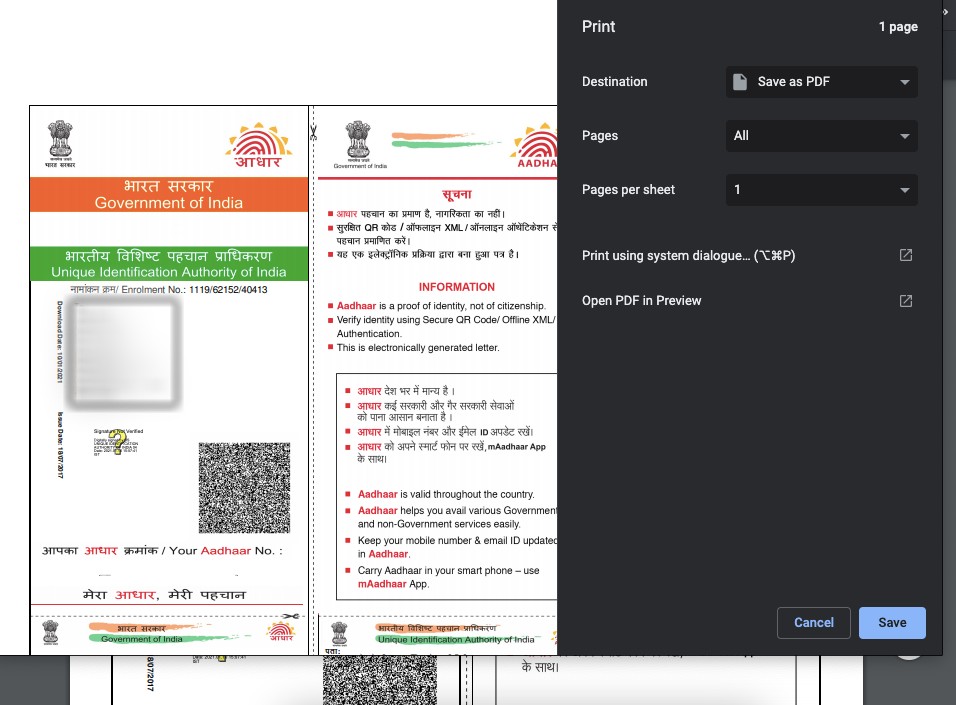Open the Pages per sheet dropdown

pyautogui.click(x=821, y=190)
